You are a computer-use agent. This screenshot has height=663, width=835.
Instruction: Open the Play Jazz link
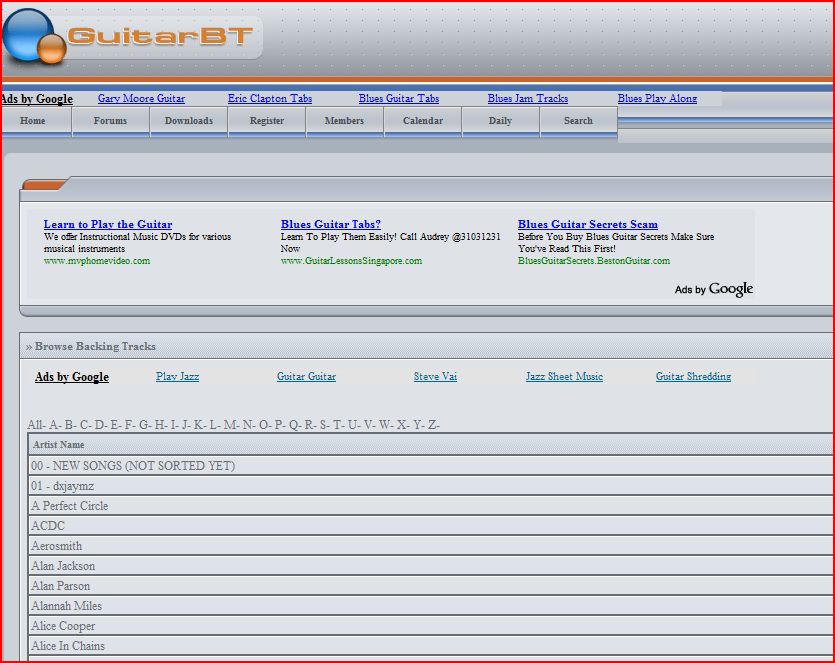(177, 376)
